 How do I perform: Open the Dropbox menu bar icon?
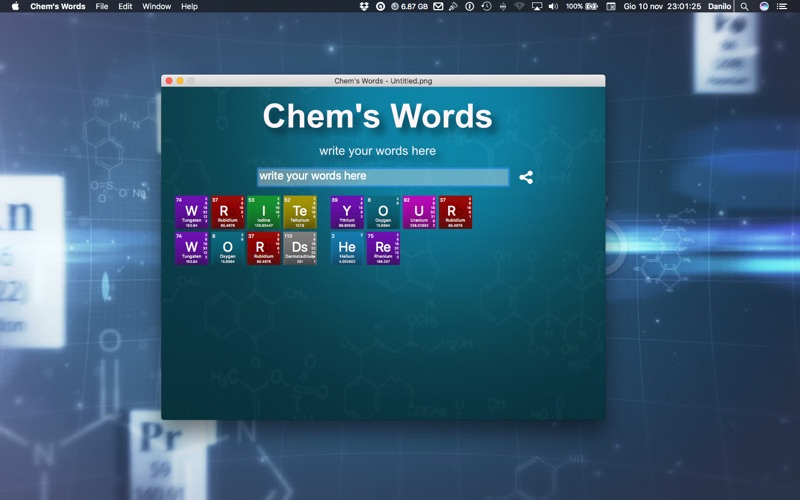point(364,6)
